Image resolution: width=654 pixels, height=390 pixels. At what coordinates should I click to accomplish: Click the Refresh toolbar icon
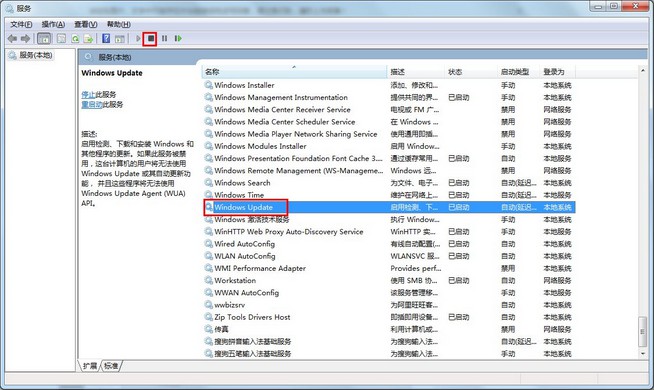click(x=75, y=39)
